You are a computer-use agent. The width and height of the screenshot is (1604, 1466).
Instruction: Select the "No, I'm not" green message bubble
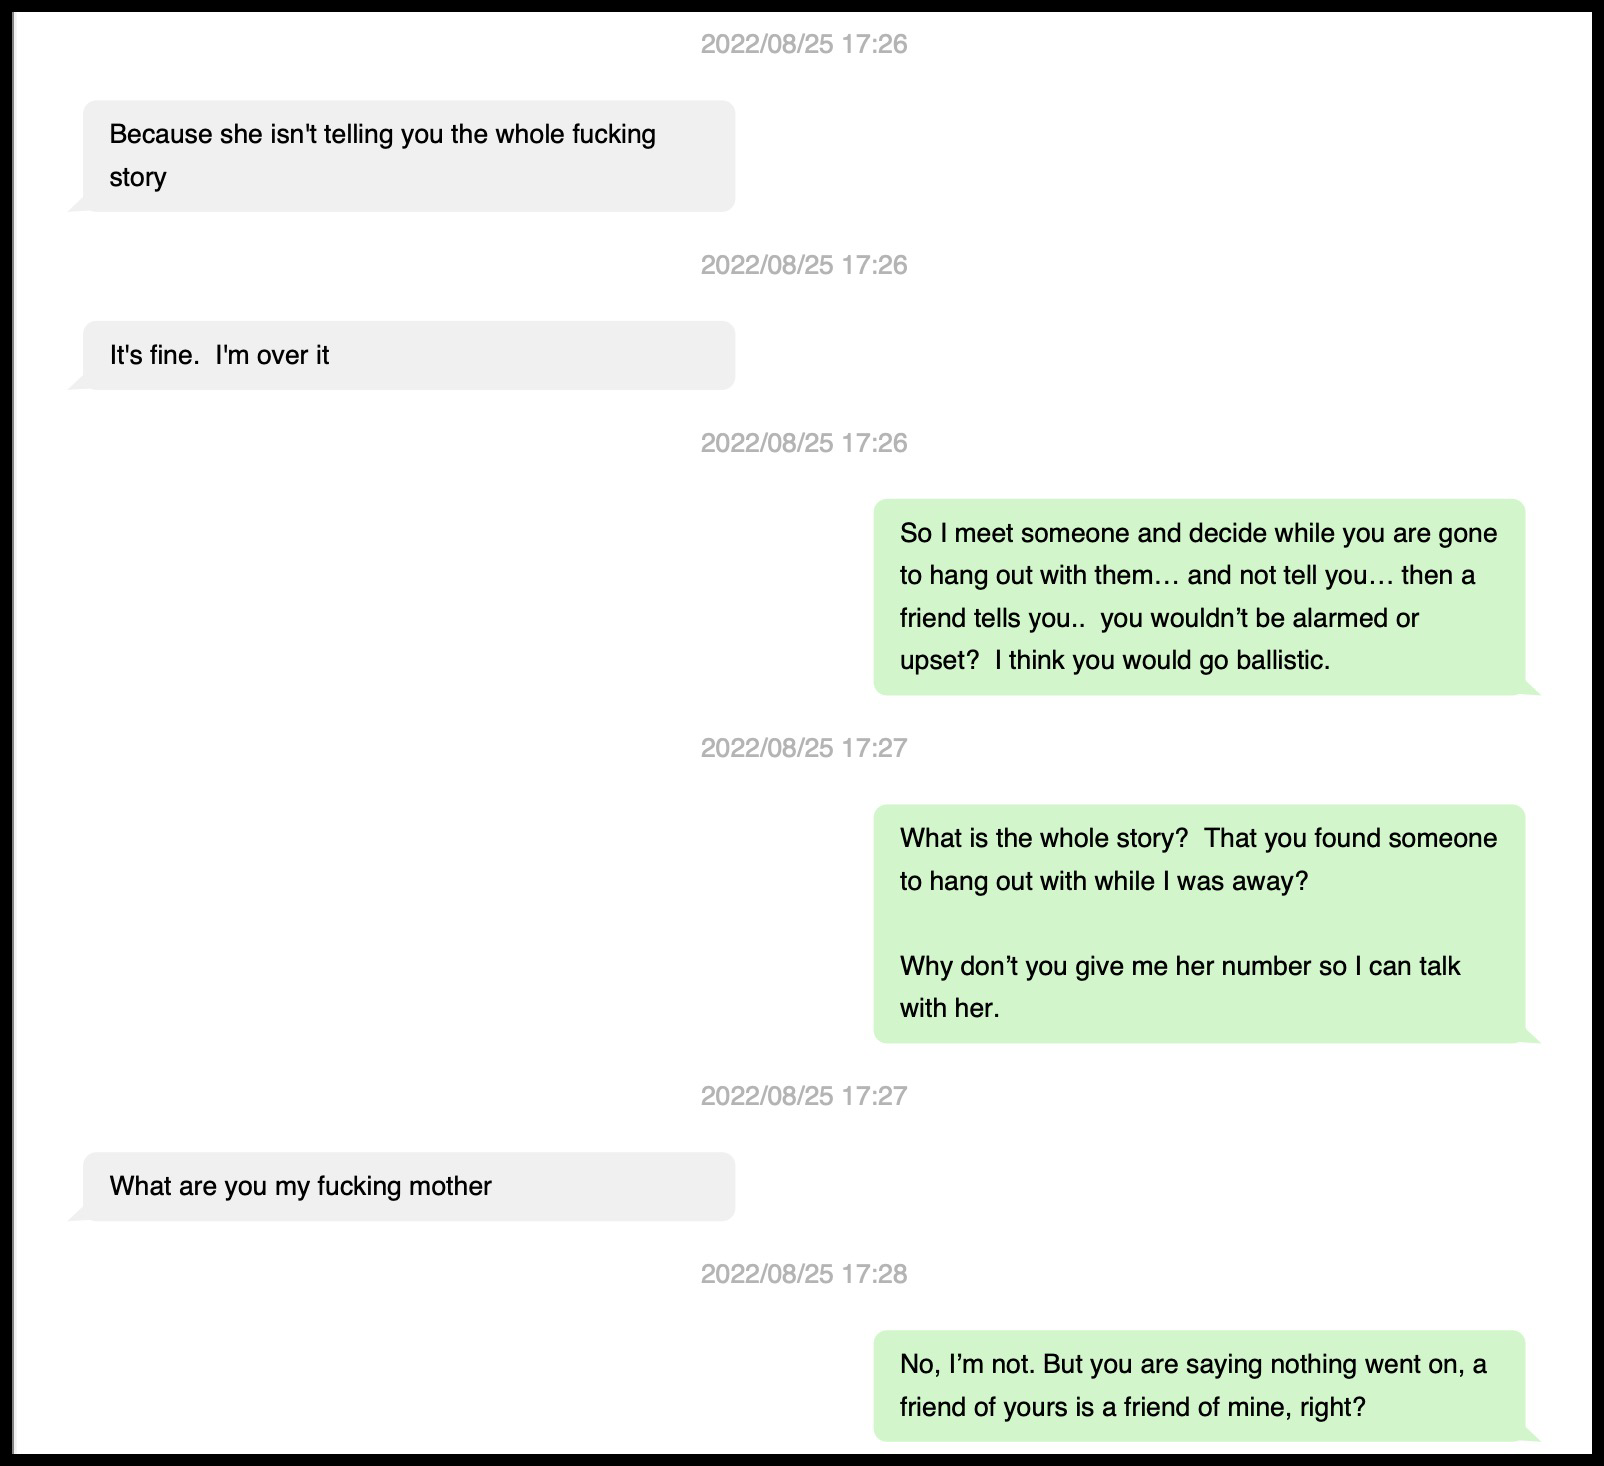coord(1198,1385)
